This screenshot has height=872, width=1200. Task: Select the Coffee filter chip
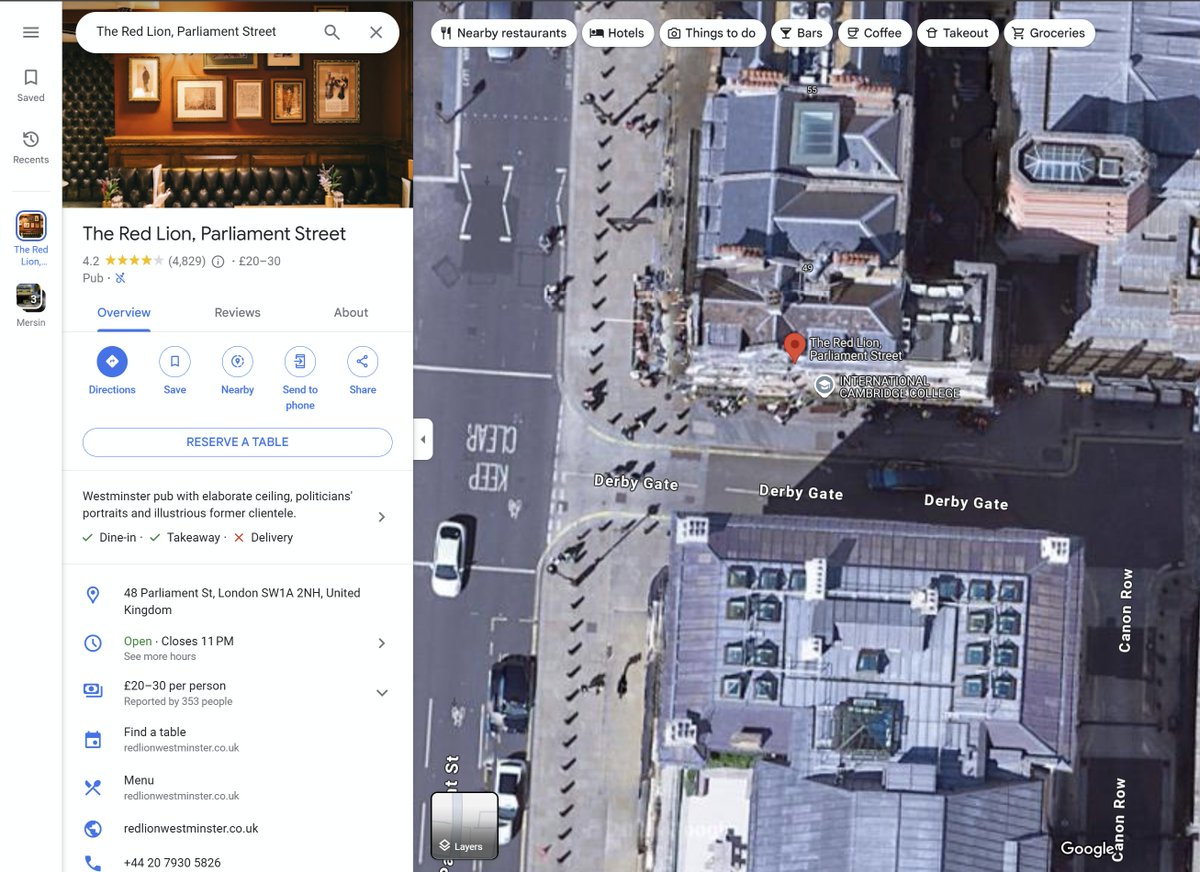(875, 33)
